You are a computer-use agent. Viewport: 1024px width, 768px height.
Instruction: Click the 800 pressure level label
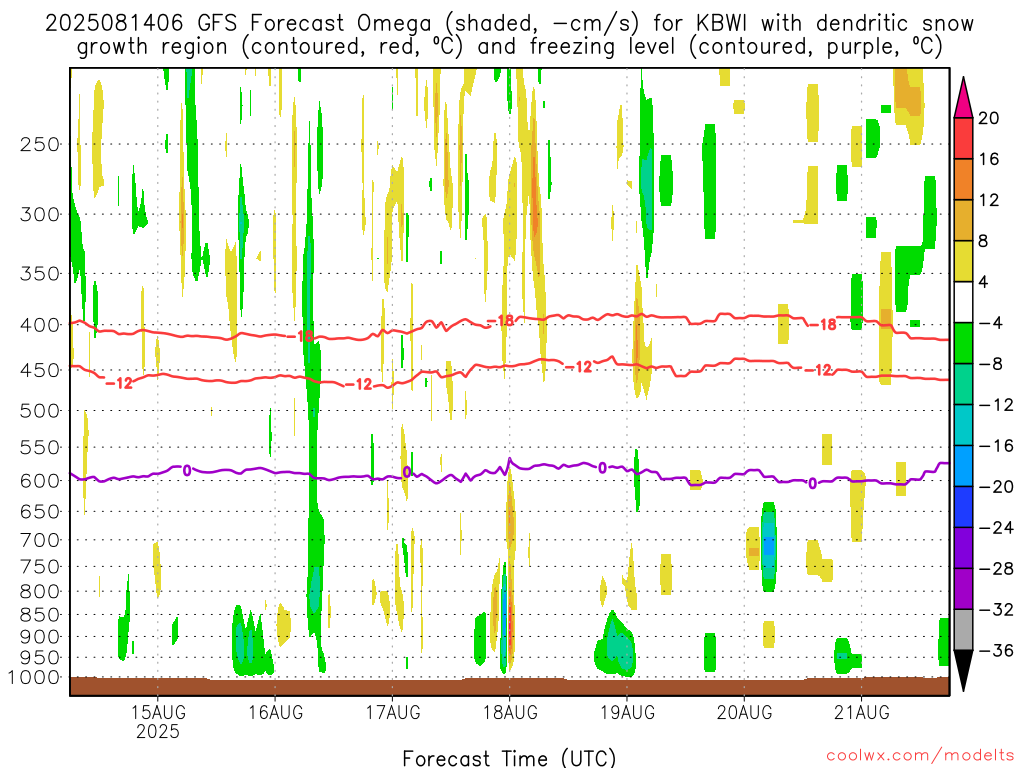40,592
